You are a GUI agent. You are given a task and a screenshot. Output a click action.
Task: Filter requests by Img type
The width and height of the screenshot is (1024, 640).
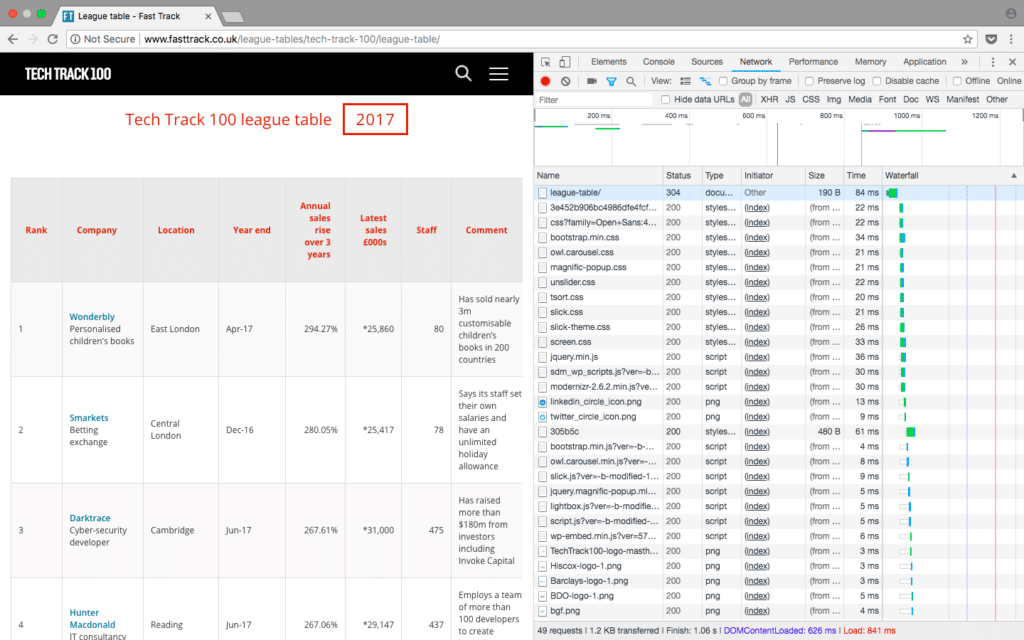pyautogui.click(x=833, y=99)
